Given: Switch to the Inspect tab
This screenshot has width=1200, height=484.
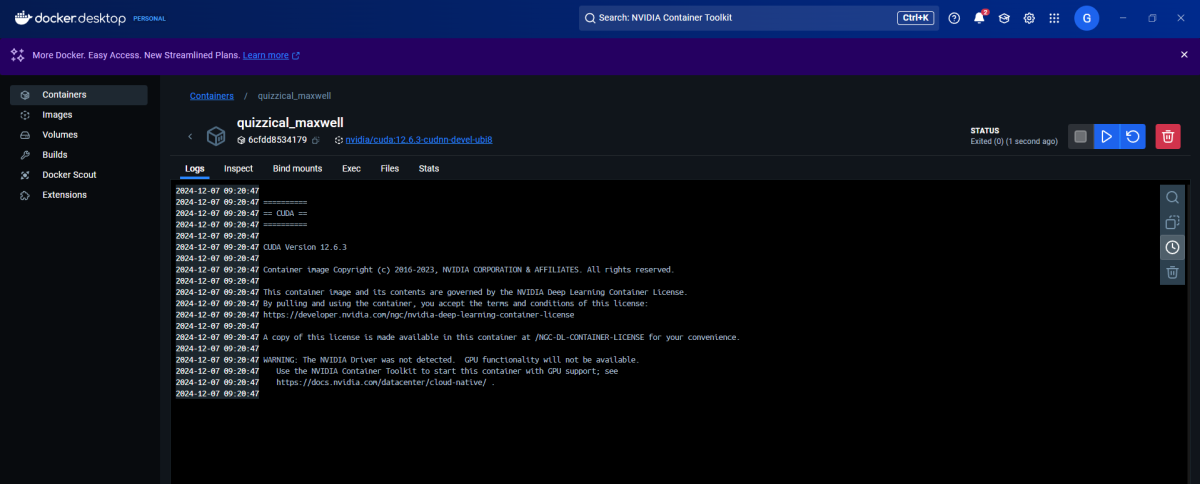Looking at the screenshot, I should (238, 169).
